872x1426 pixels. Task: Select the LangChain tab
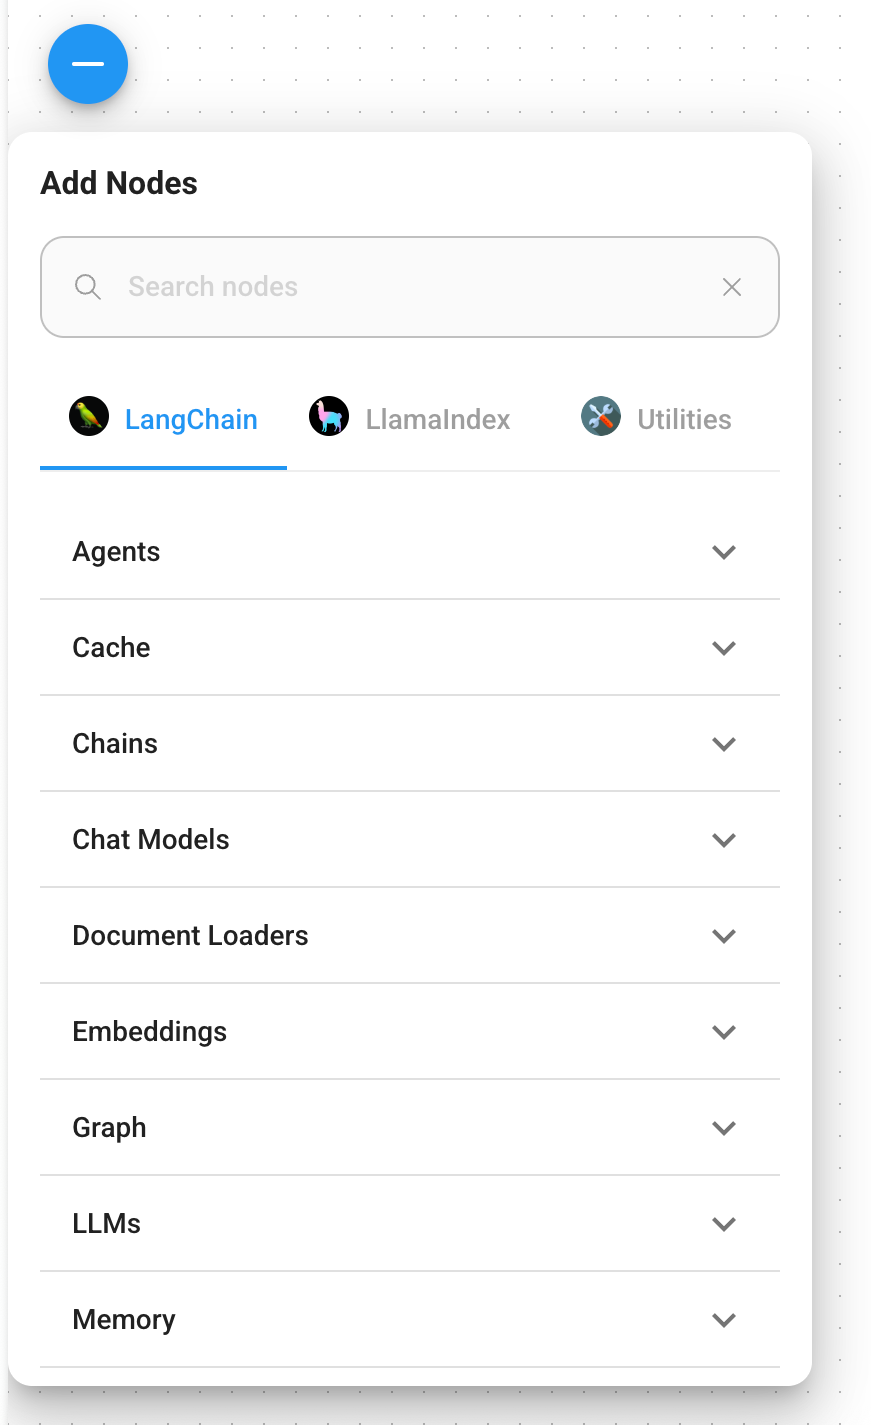[163, 419]
